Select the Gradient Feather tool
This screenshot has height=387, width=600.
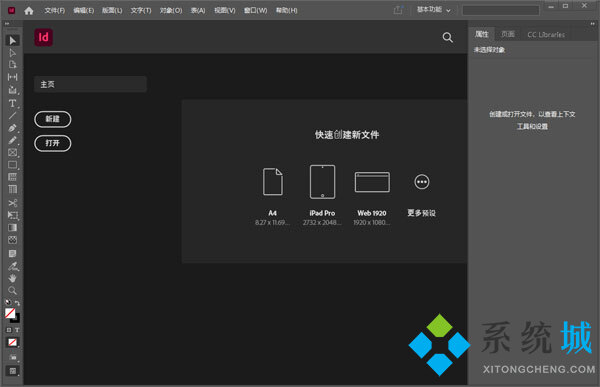[x=12, y=240]
